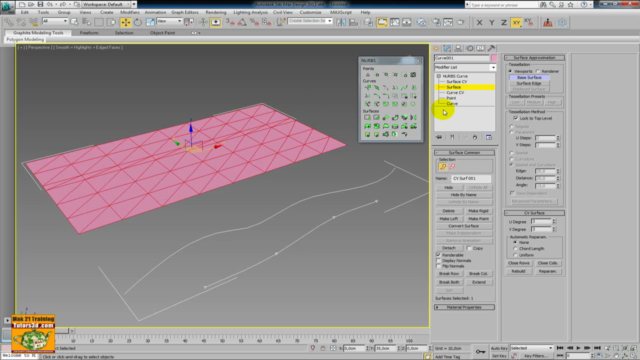Image resolution: width=640 pixels, height=360 pixels.
Task: Go to animation start frame
Action: pyautogui.click(x=560, y=348)
